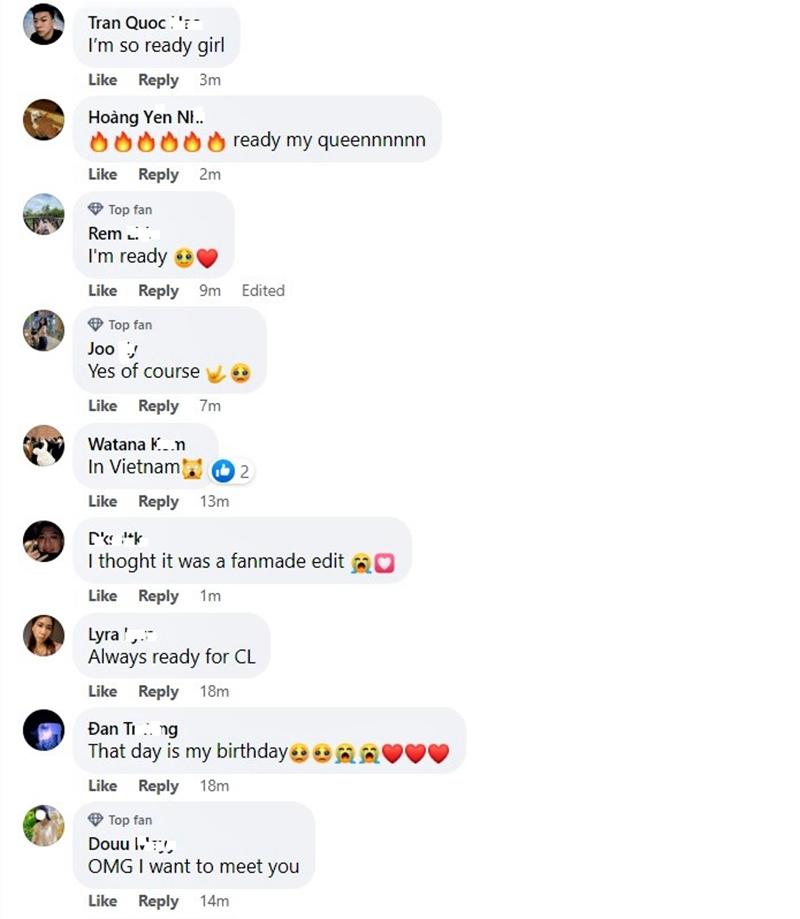
Task: Click Tran Quoc's profile avatar
Action: click(x=44, y=25)
